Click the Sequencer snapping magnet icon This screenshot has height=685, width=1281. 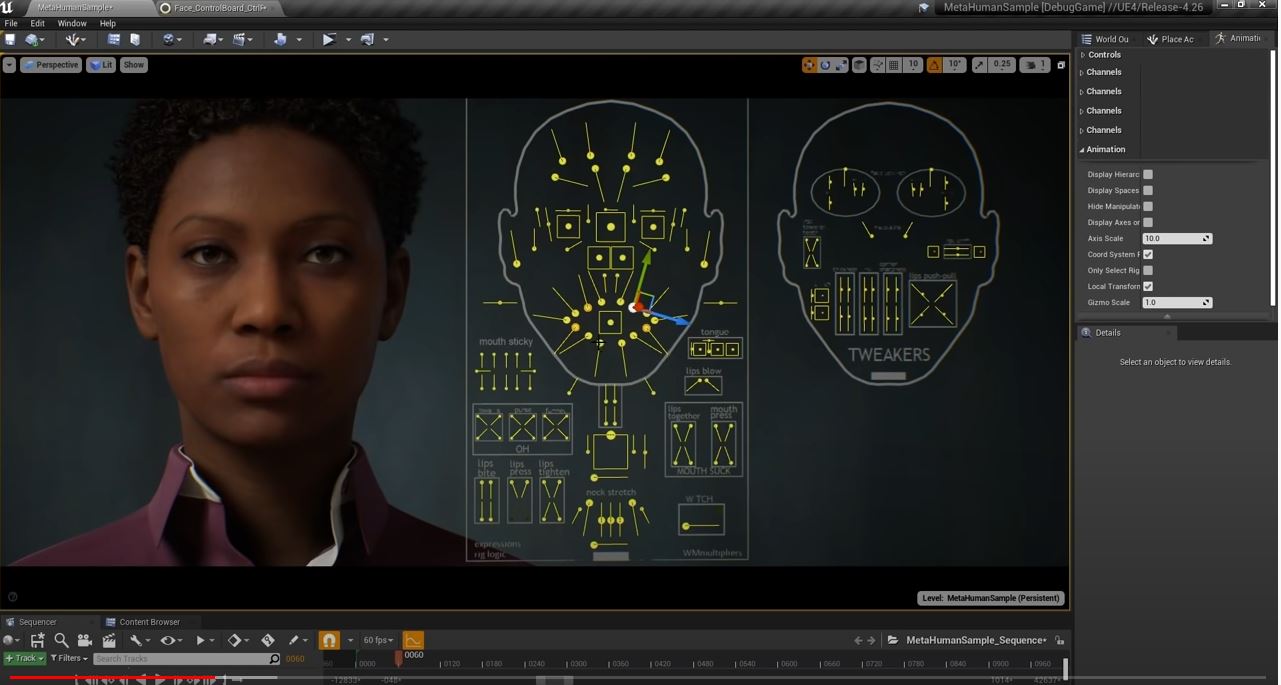[x=329, y=640]
